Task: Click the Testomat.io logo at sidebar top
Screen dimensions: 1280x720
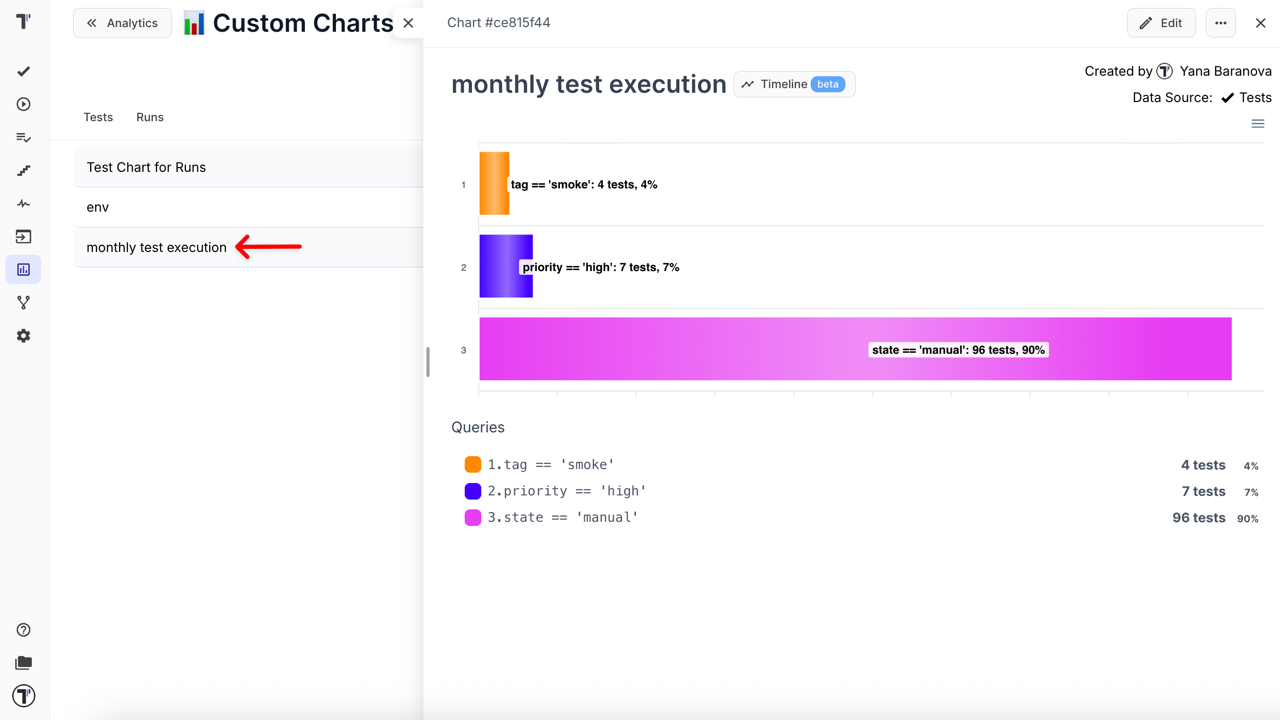Action: (x=23, y=21)
